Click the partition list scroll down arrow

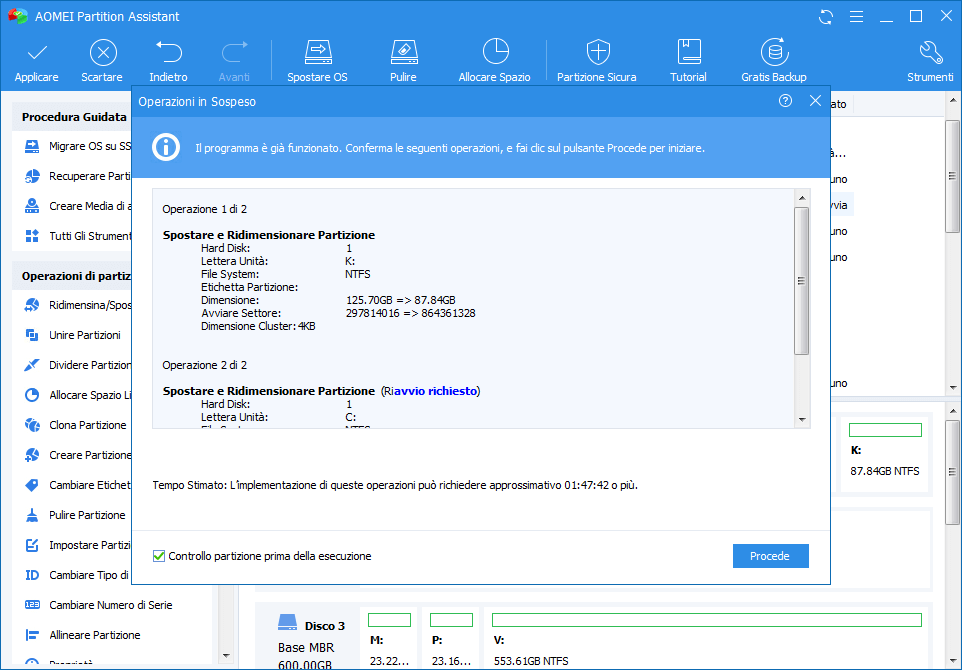(x=953, y=388)
